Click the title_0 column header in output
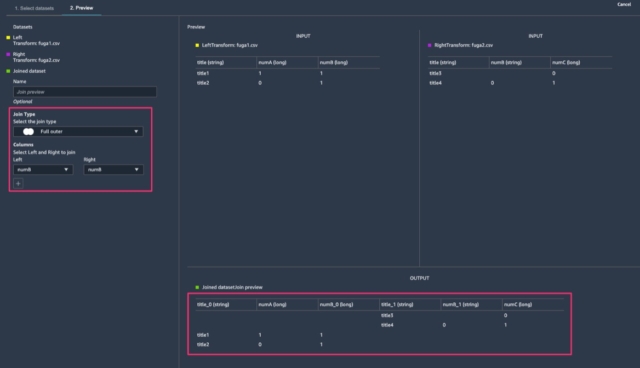Screen dimensions: 640x368 pos(213,304)
